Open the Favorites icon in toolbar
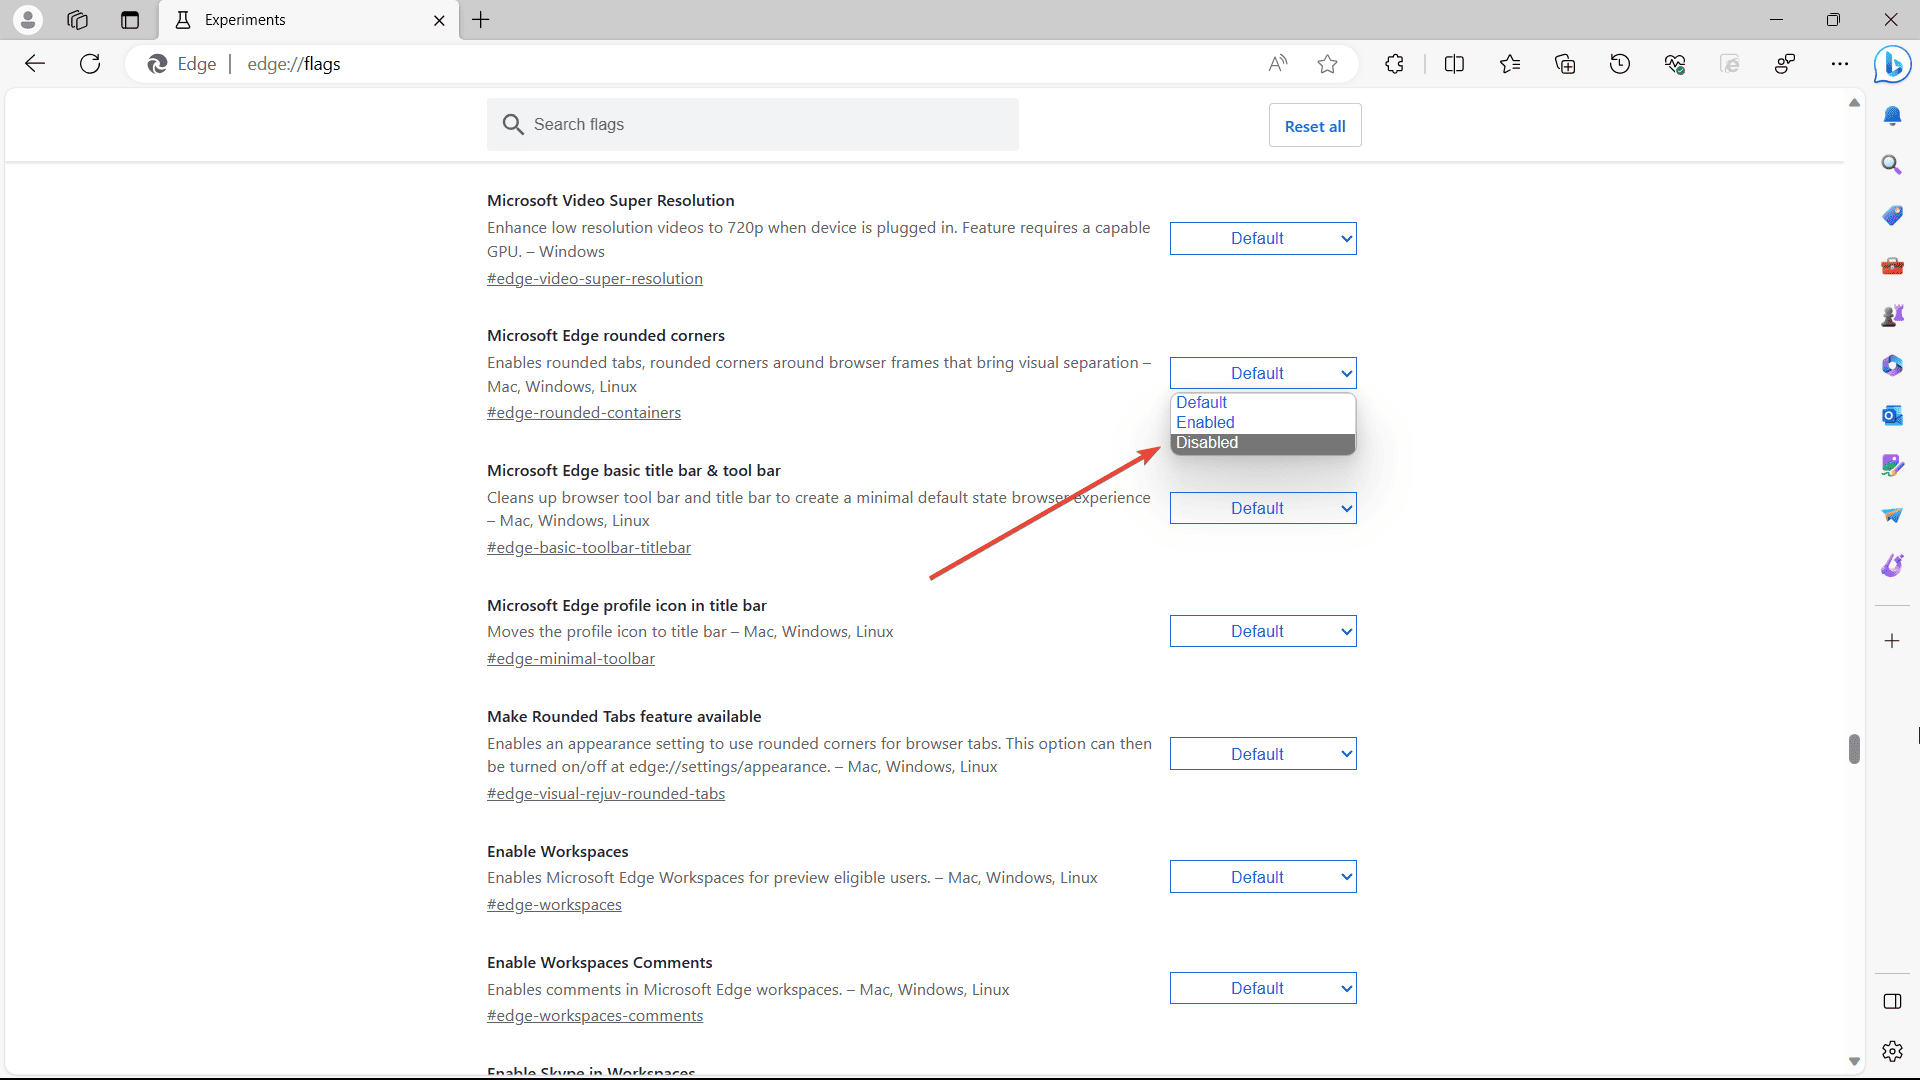The image size is (1920, 1080). [1510, 63]
